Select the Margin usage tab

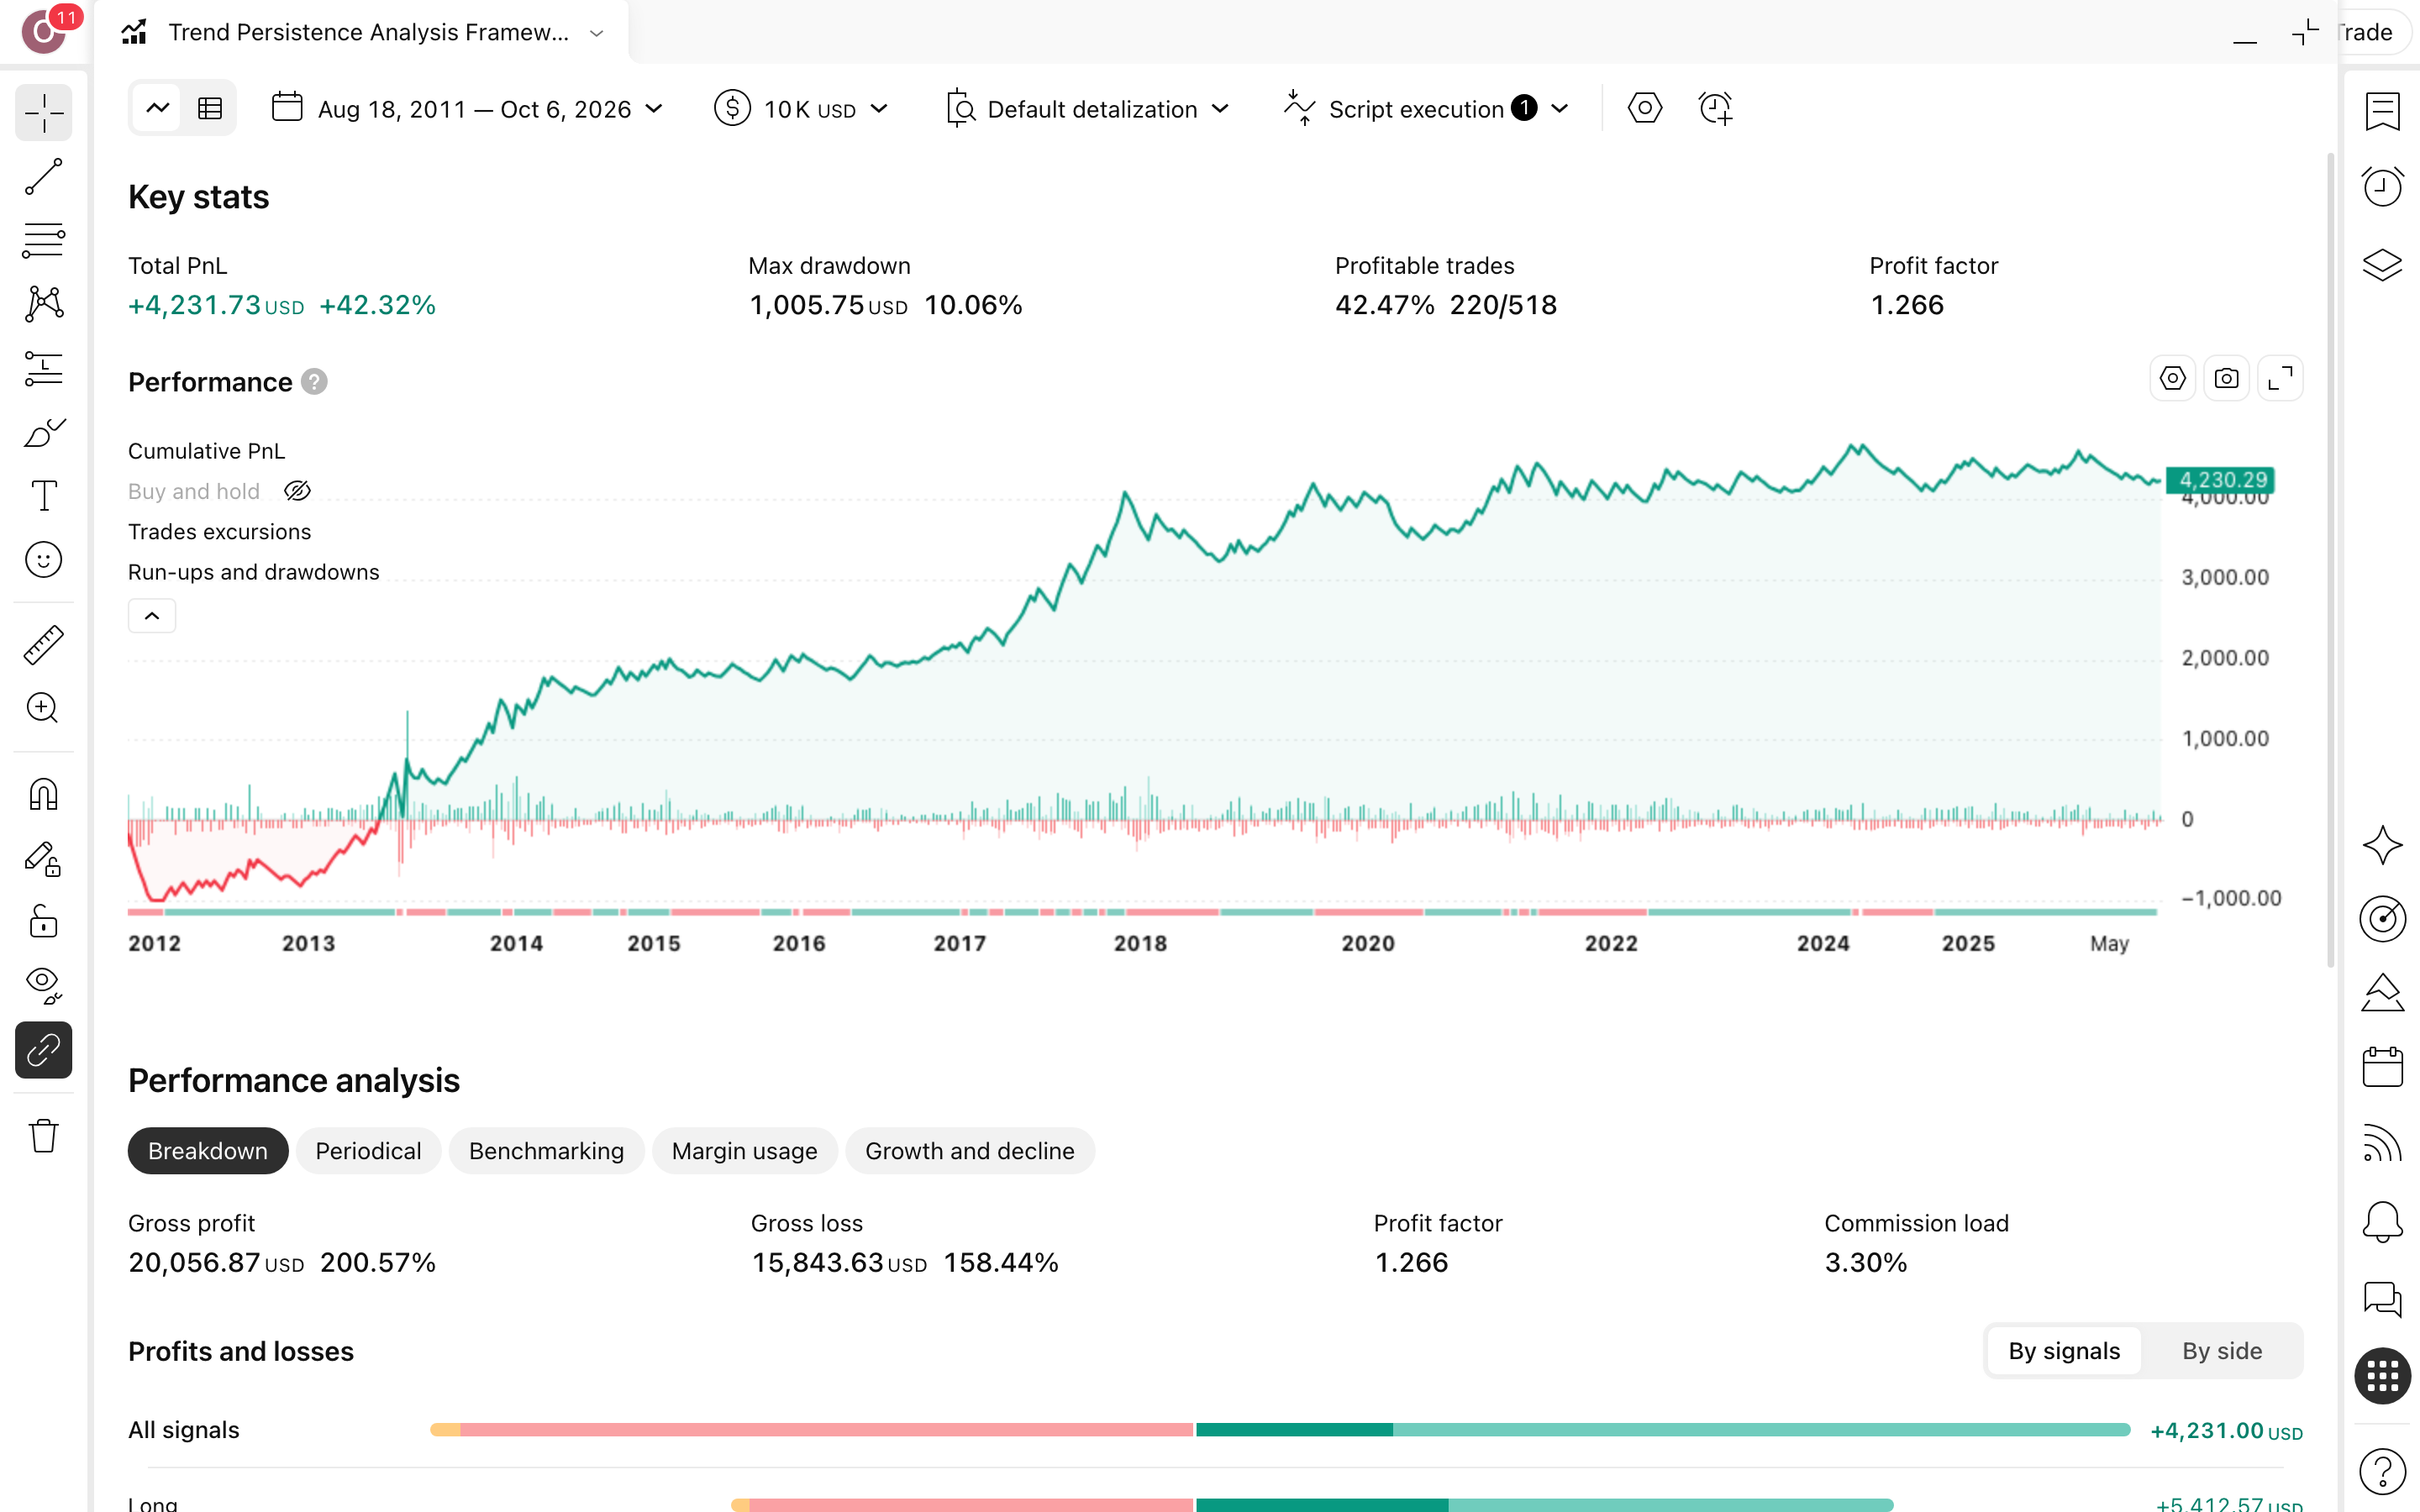(x=744, y=1151)
